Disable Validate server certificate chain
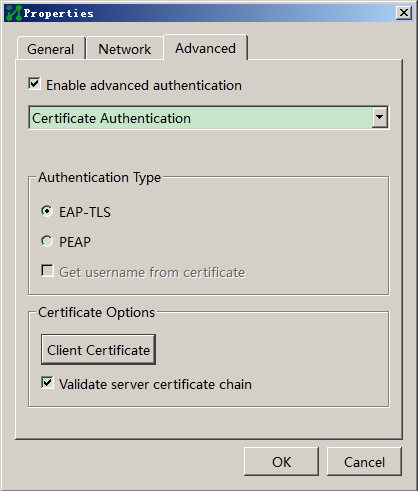The height and width of the screenshot is (491, 418). (x=47, y=383)
